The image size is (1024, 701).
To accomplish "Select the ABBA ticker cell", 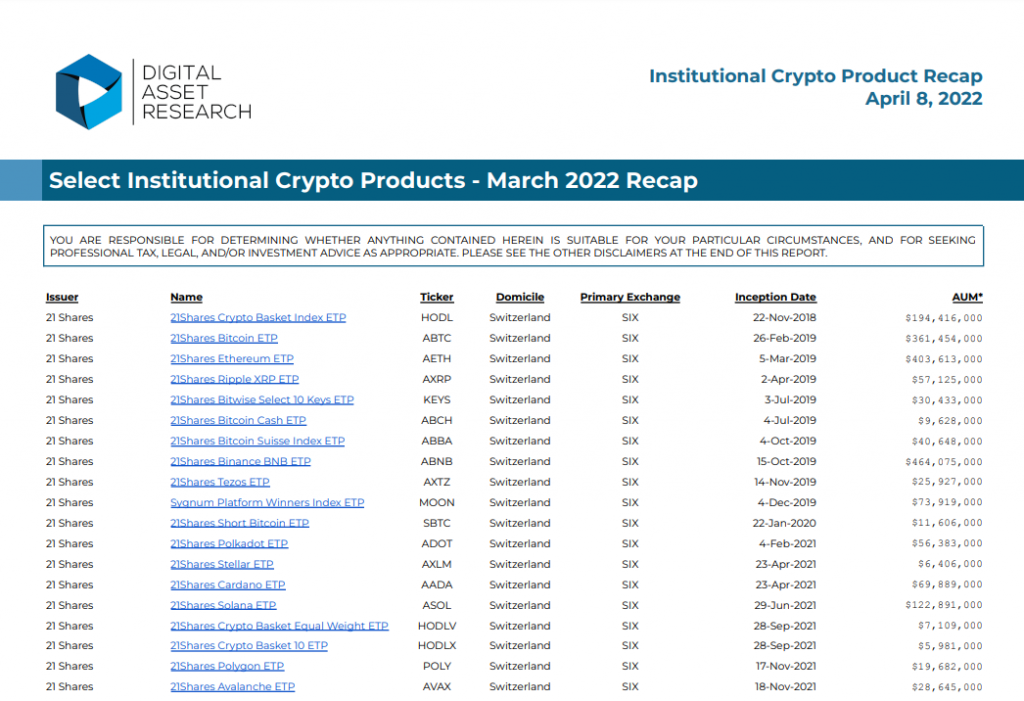I will coord(437,441).
